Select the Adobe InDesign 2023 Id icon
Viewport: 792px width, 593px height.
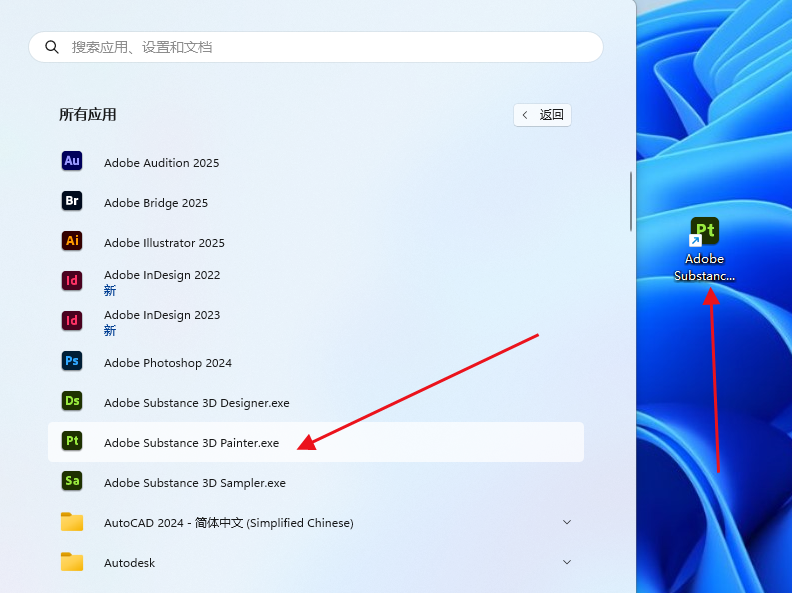tap(72, 321)
